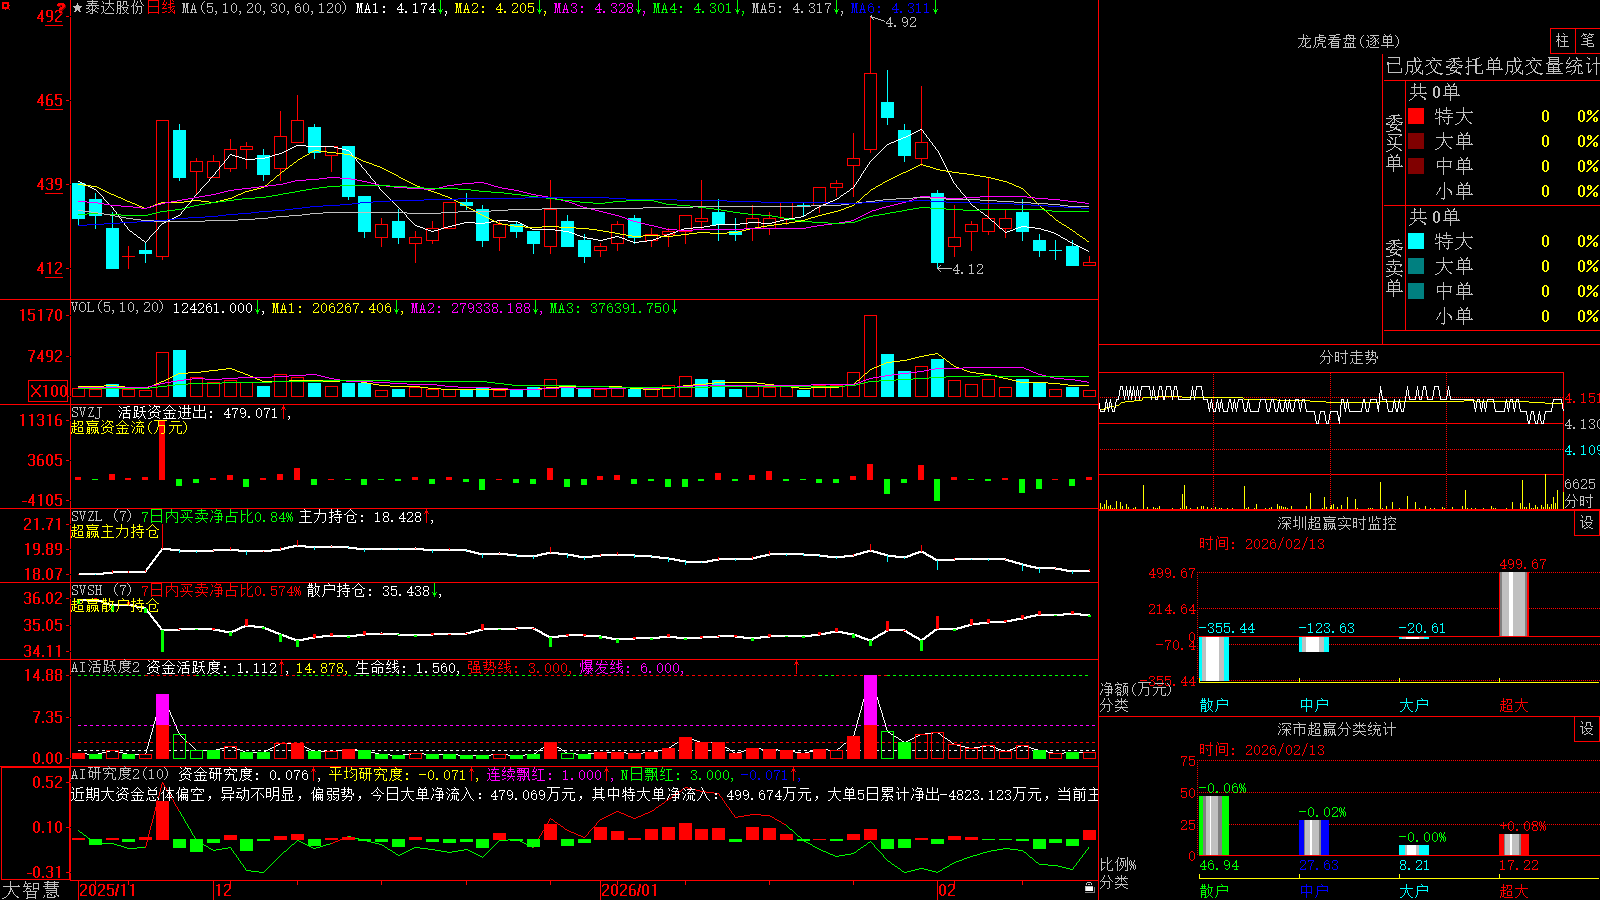Click the X100 volume scale box

tap(49, 391)
